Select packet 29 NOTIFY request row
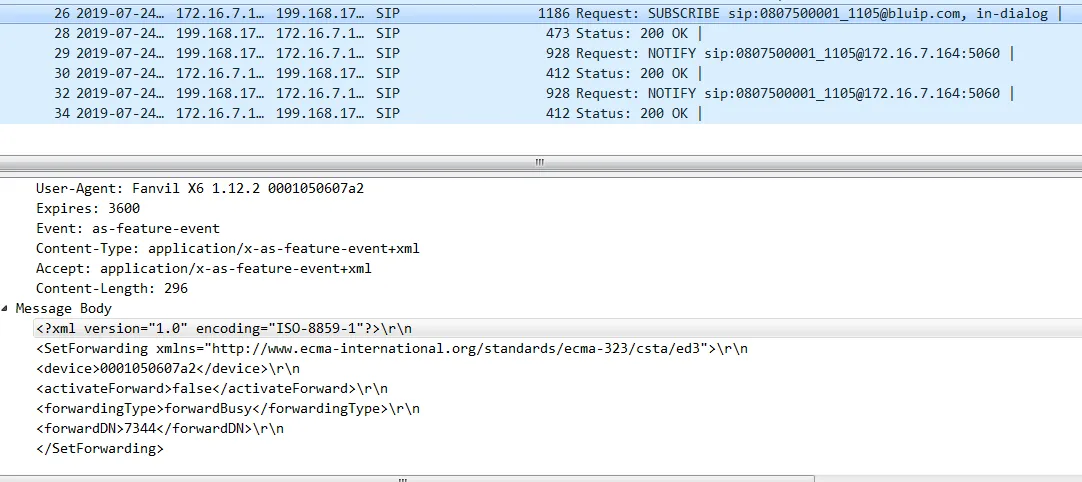The height and width of the screenshot is (482, 1082). 540,54
